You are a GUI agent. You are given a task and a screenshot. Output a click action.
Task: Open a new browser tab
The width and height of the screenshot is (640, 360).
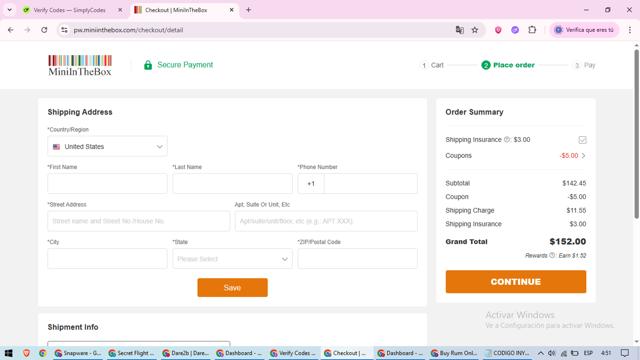[248, 10]
